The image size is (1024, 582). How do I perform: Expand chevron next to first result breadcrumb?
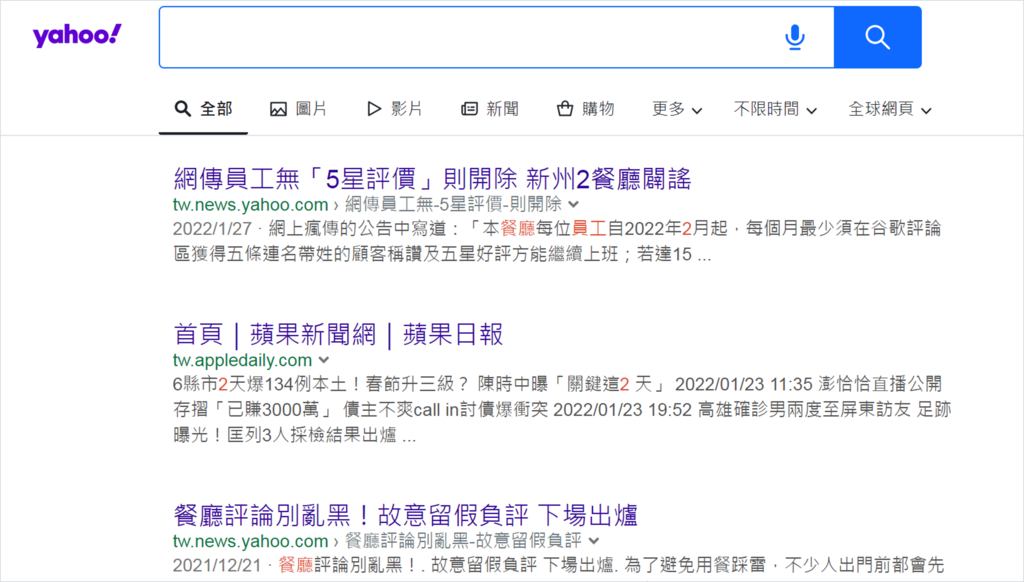573,203
